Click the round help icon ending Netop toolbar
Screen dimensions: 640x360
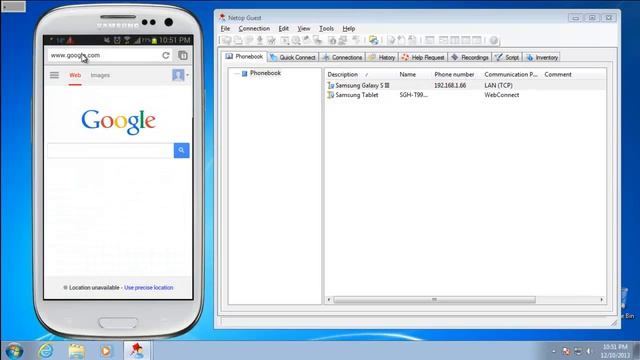(x=493, y=40)
